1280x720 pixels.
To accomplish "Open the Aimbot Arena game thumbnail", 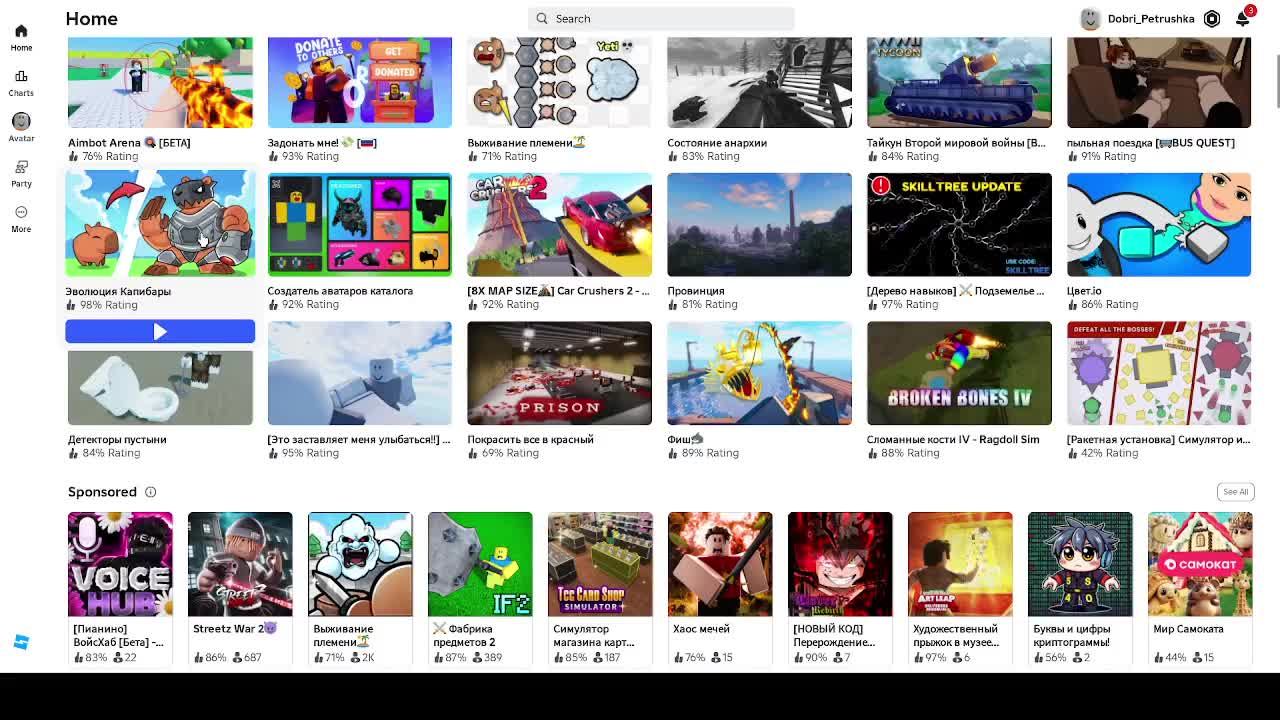I will pos(160,82).
